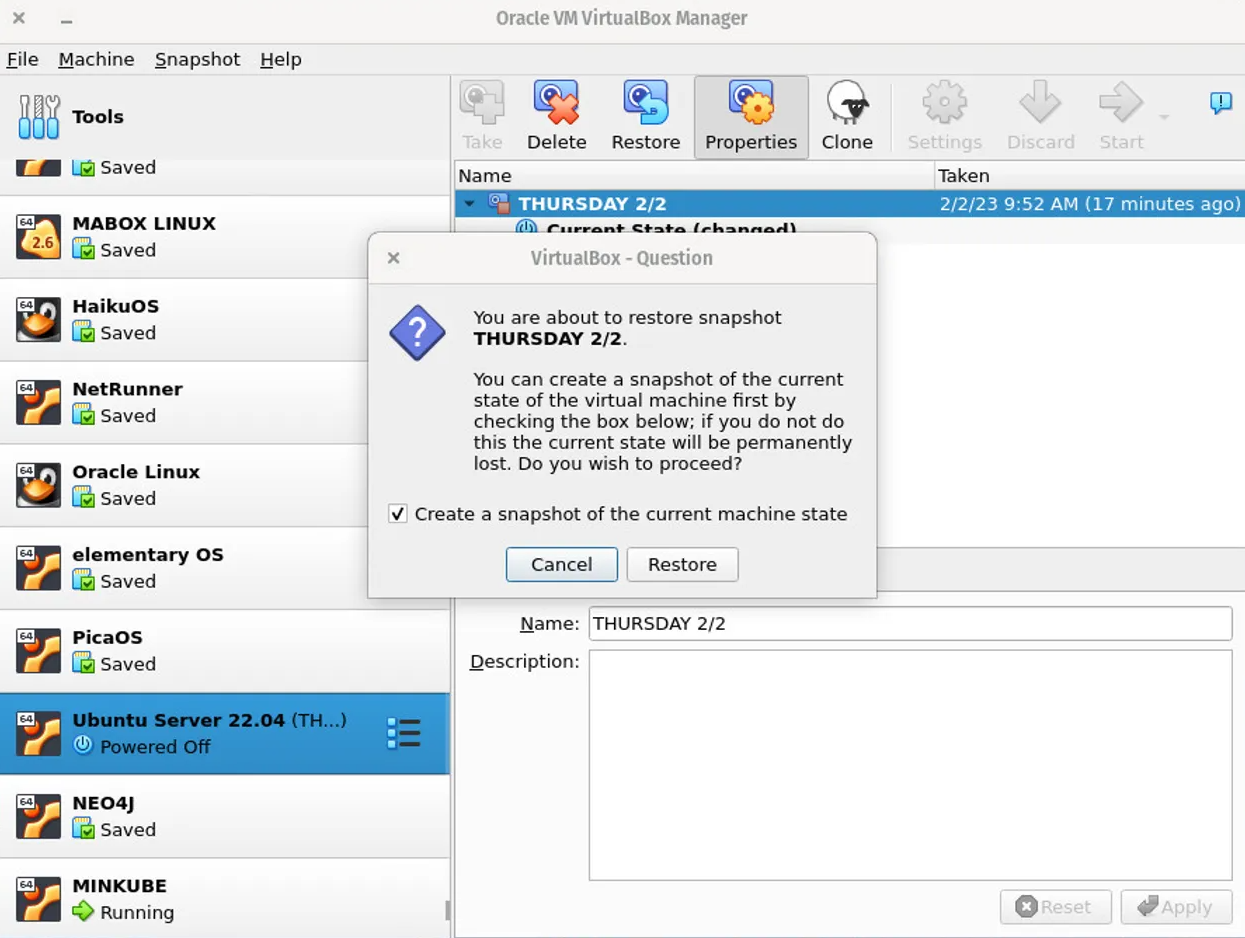Click the Take snapshot toolbar icon
This screenshot has height=938, width=1245.
coord(482,103)
